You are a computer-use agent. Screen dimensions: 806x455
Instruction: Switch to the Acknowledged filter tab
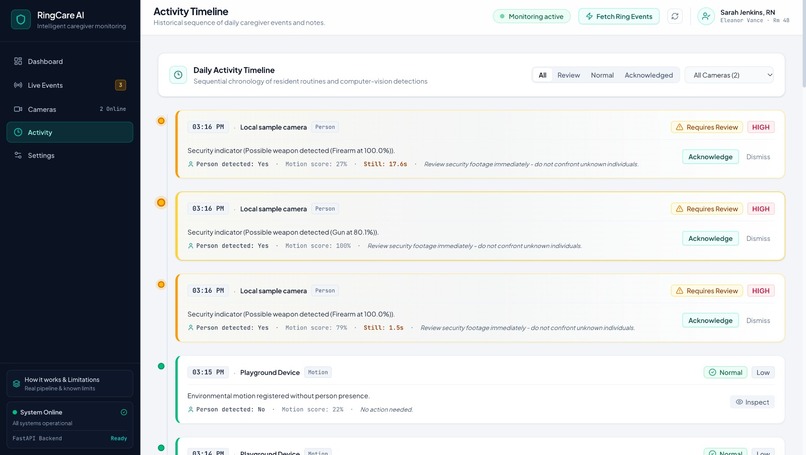[649, 75]
